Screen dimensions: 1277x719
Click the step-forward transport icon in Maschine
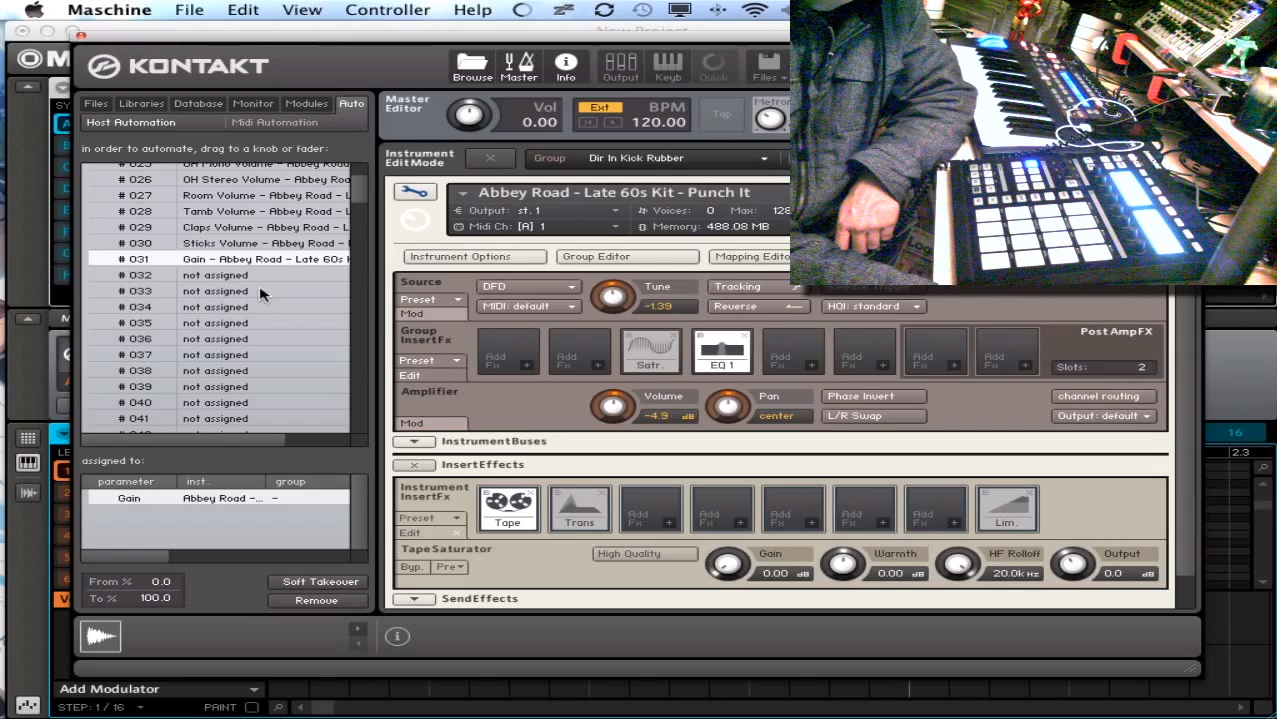[28, 492]
